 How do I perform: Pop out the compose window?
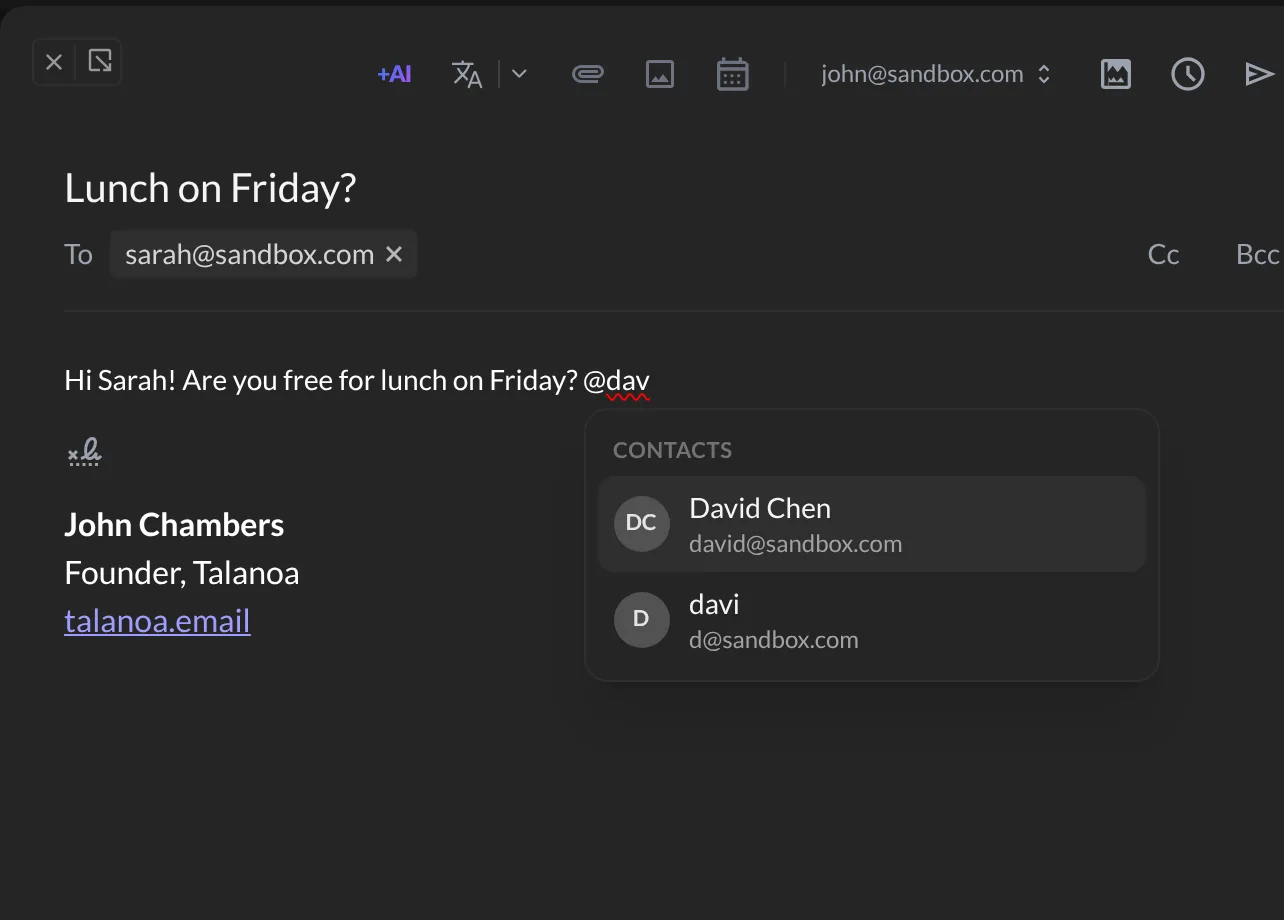(x=100, y=62)
